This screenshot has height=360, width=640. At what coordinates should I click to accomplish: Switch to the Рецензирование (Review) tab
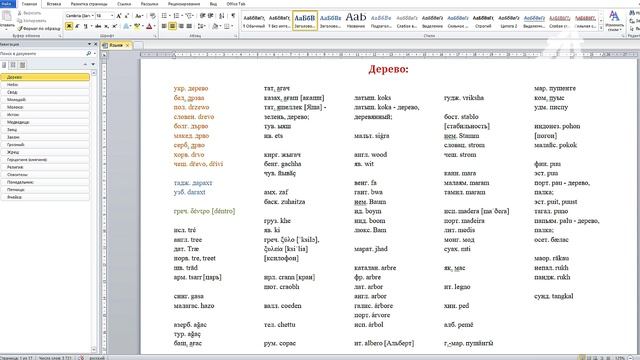pyautogui.click(x=184, y=4)
